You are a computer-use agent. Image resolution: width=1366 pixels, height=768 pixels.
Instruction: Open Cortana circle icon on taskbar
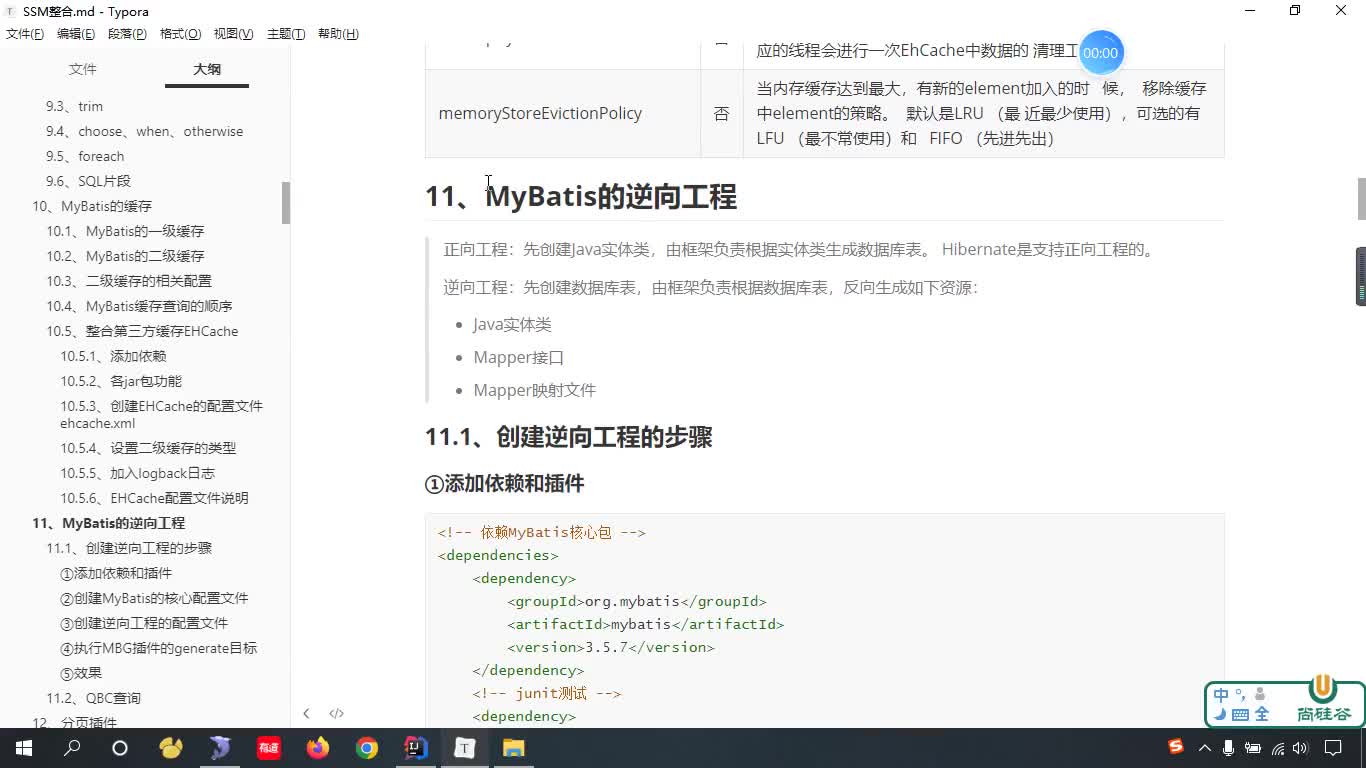[x=120, y=748]
